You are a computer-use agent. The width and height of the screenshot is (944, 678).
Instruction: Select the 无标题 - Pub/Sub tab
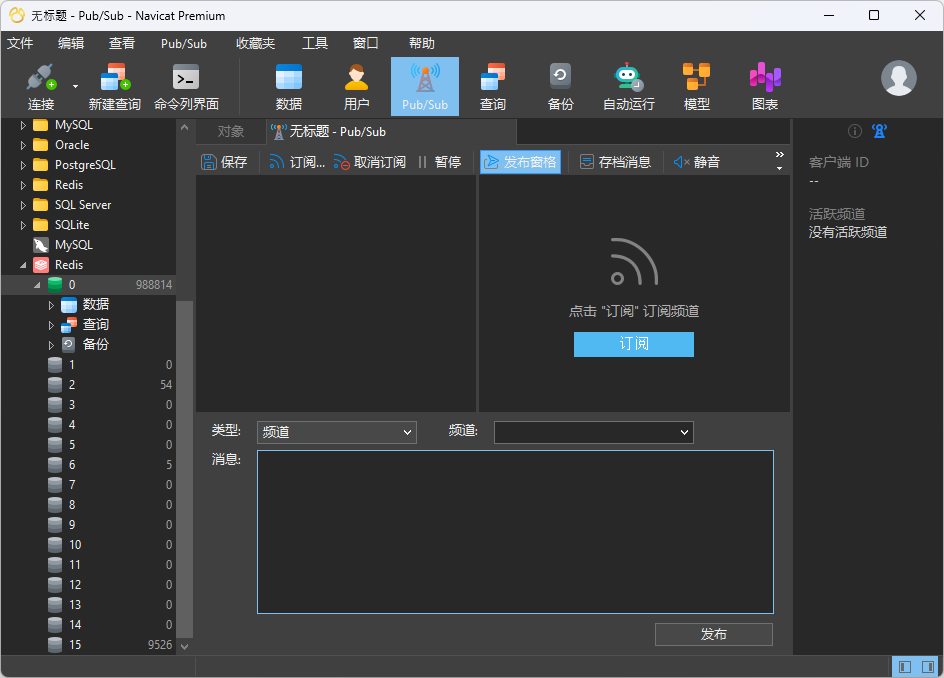pos(391,132)
